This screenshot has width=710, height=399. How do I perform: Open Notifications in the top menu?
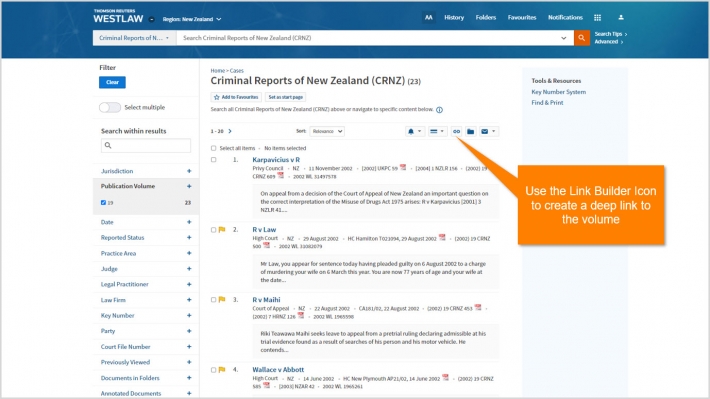(565, 18)
